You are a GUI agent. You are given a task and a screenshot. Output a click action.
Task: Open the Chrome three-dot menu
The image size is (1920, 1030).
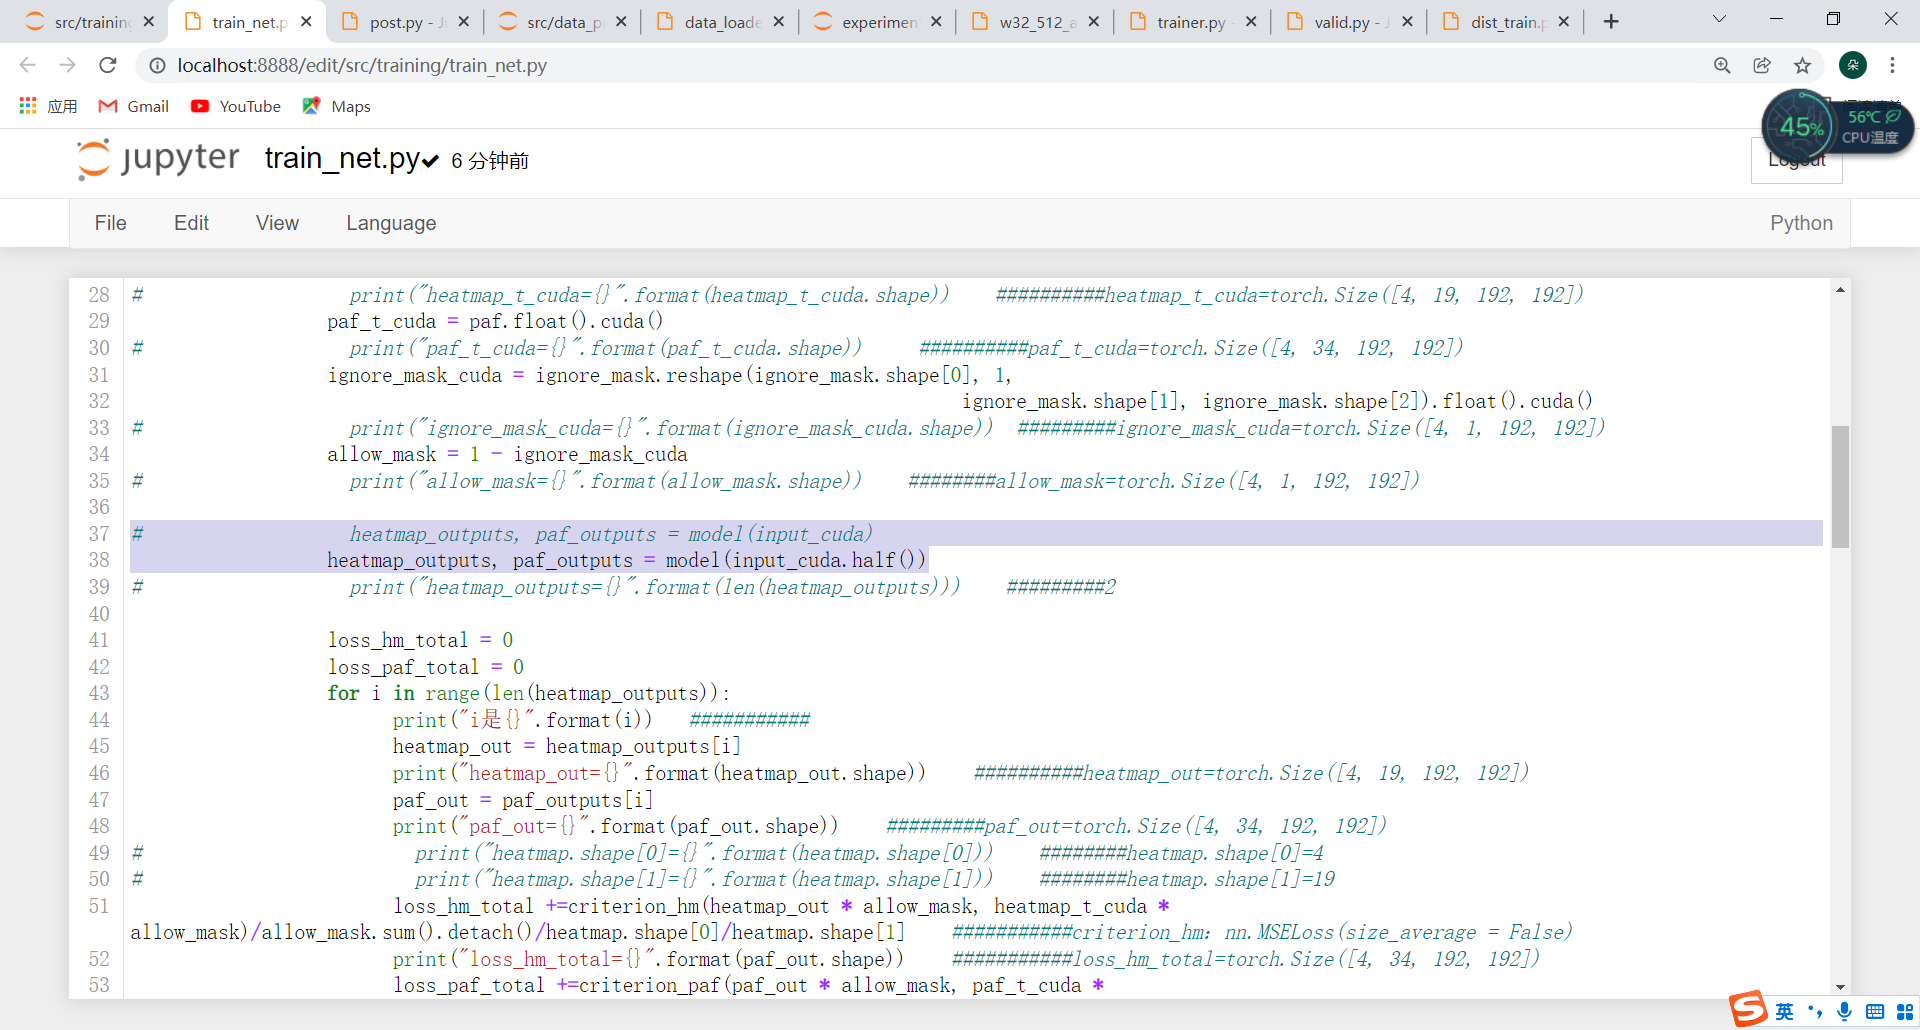tap(1893, 65)
